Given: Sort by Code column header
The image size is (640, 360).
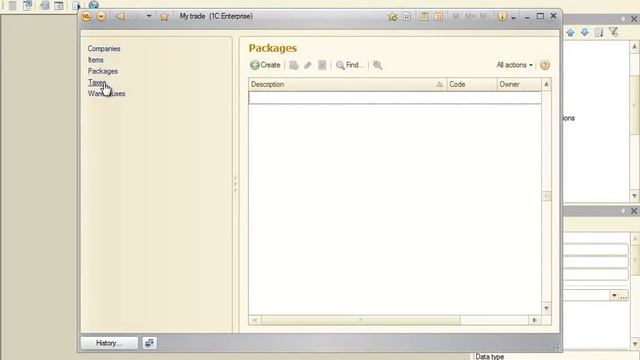Looking at the screenshot, I should click(x=472, y=84).
